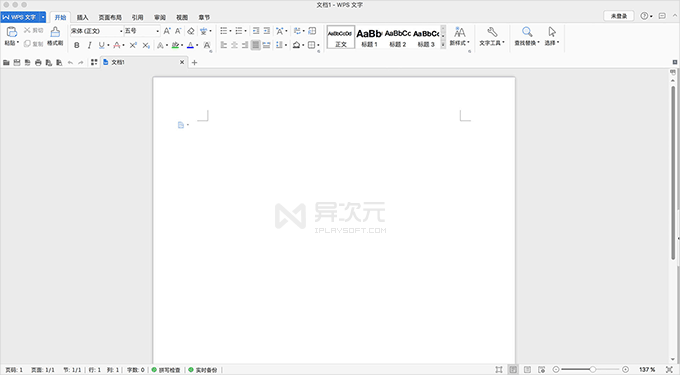This screenshot has height=375, width=680.
Task: Apply the blue font color
Action: point(190,45)
